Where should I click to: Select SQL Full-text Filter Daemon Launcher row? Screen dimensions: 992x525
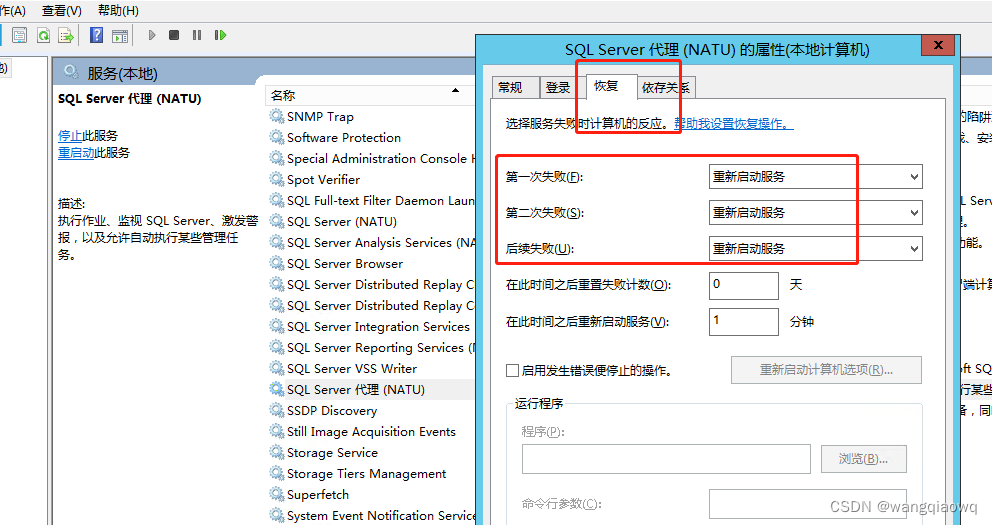click(x=371, y=200)
